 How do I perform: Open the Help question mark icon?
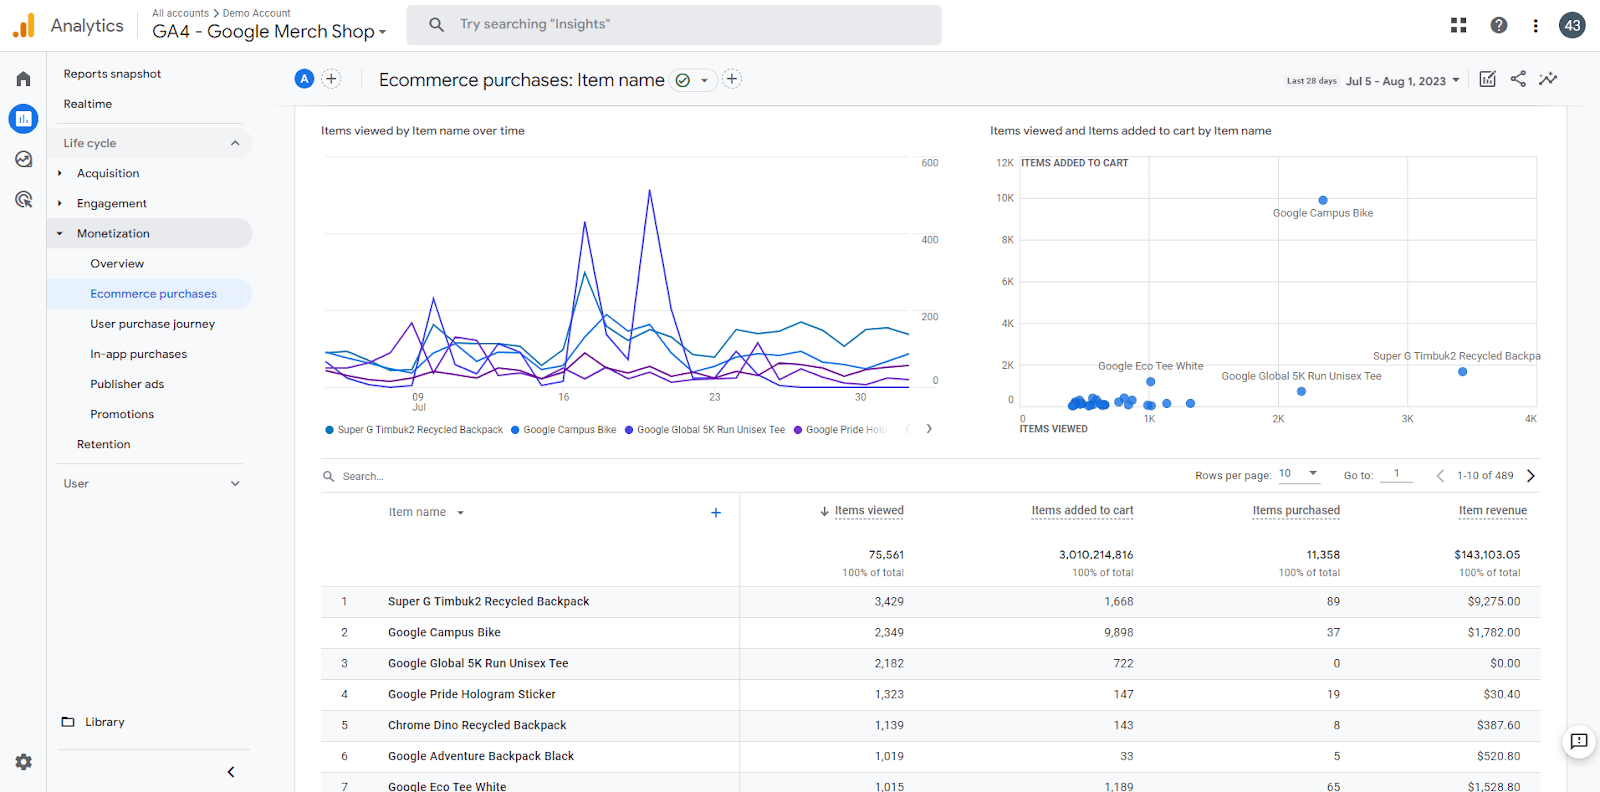click(1498, 25)
